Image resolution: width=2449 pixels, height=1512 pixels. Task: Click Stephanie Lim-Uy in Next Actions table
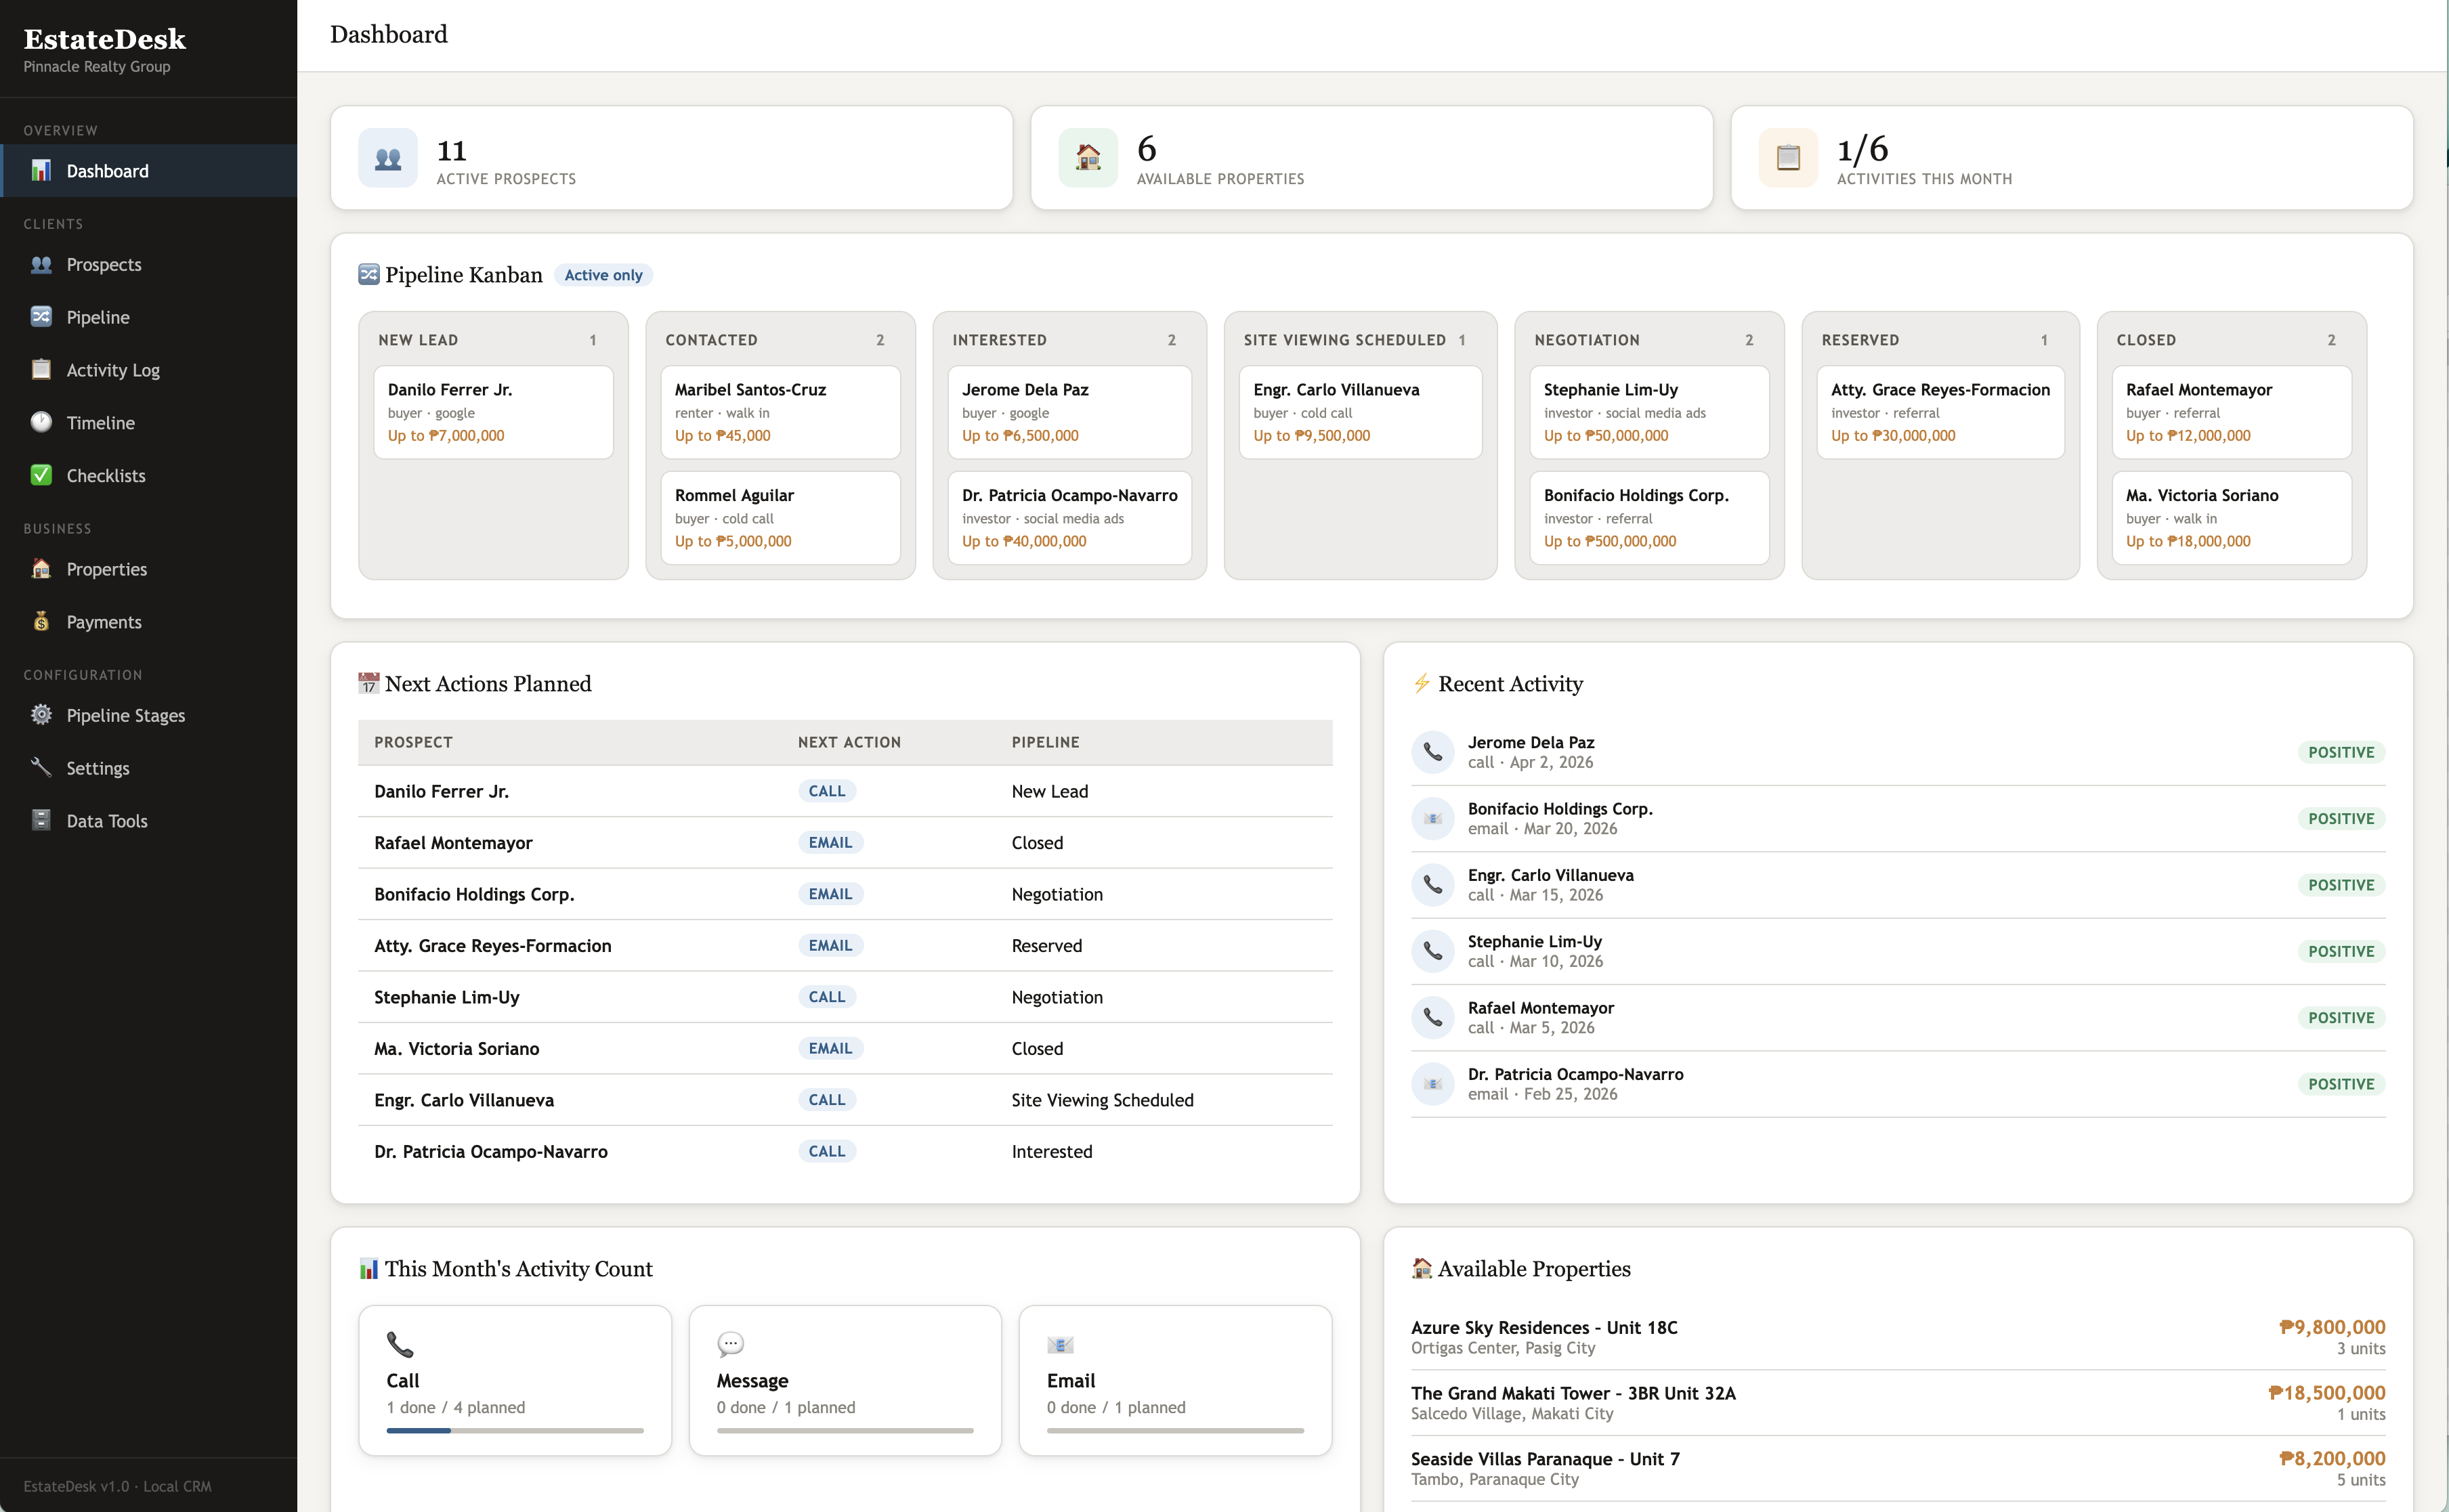(x=447, y=997)
